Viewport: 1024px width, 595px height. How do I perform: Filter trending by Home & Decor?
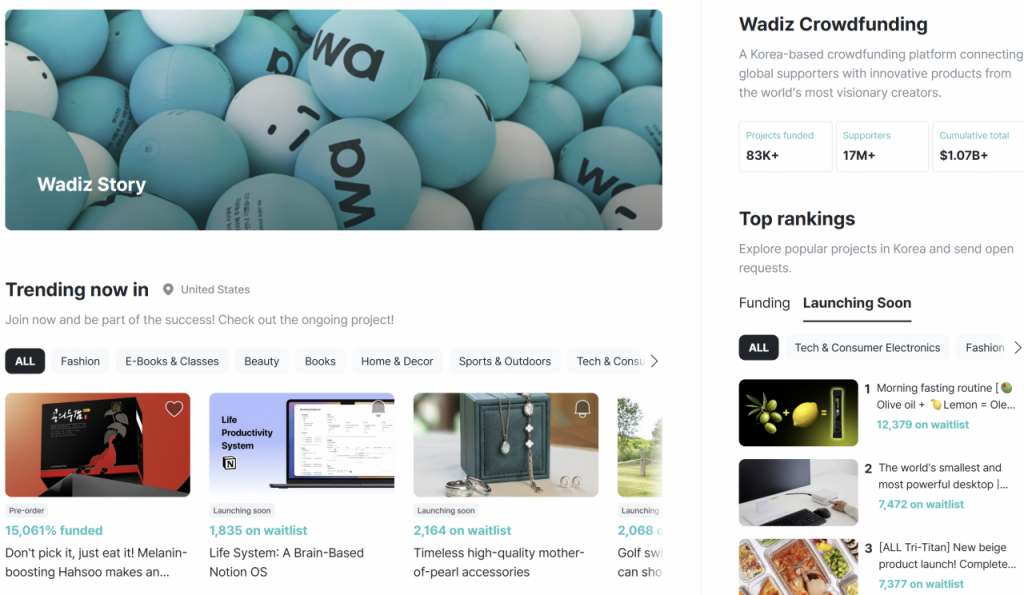point(397,361)
